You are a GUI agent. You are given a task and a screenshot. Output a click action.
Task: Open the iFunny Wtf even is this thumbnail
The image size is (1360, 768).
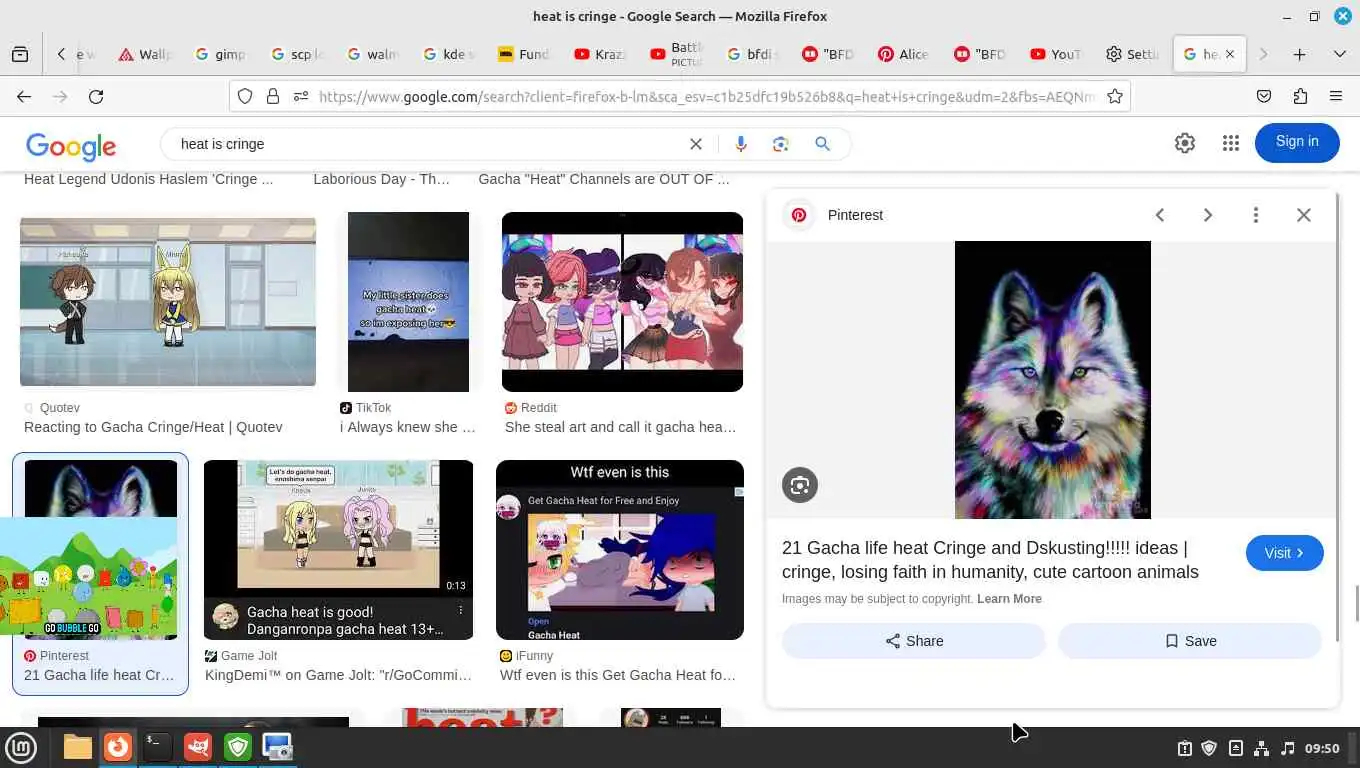[620, 550]
